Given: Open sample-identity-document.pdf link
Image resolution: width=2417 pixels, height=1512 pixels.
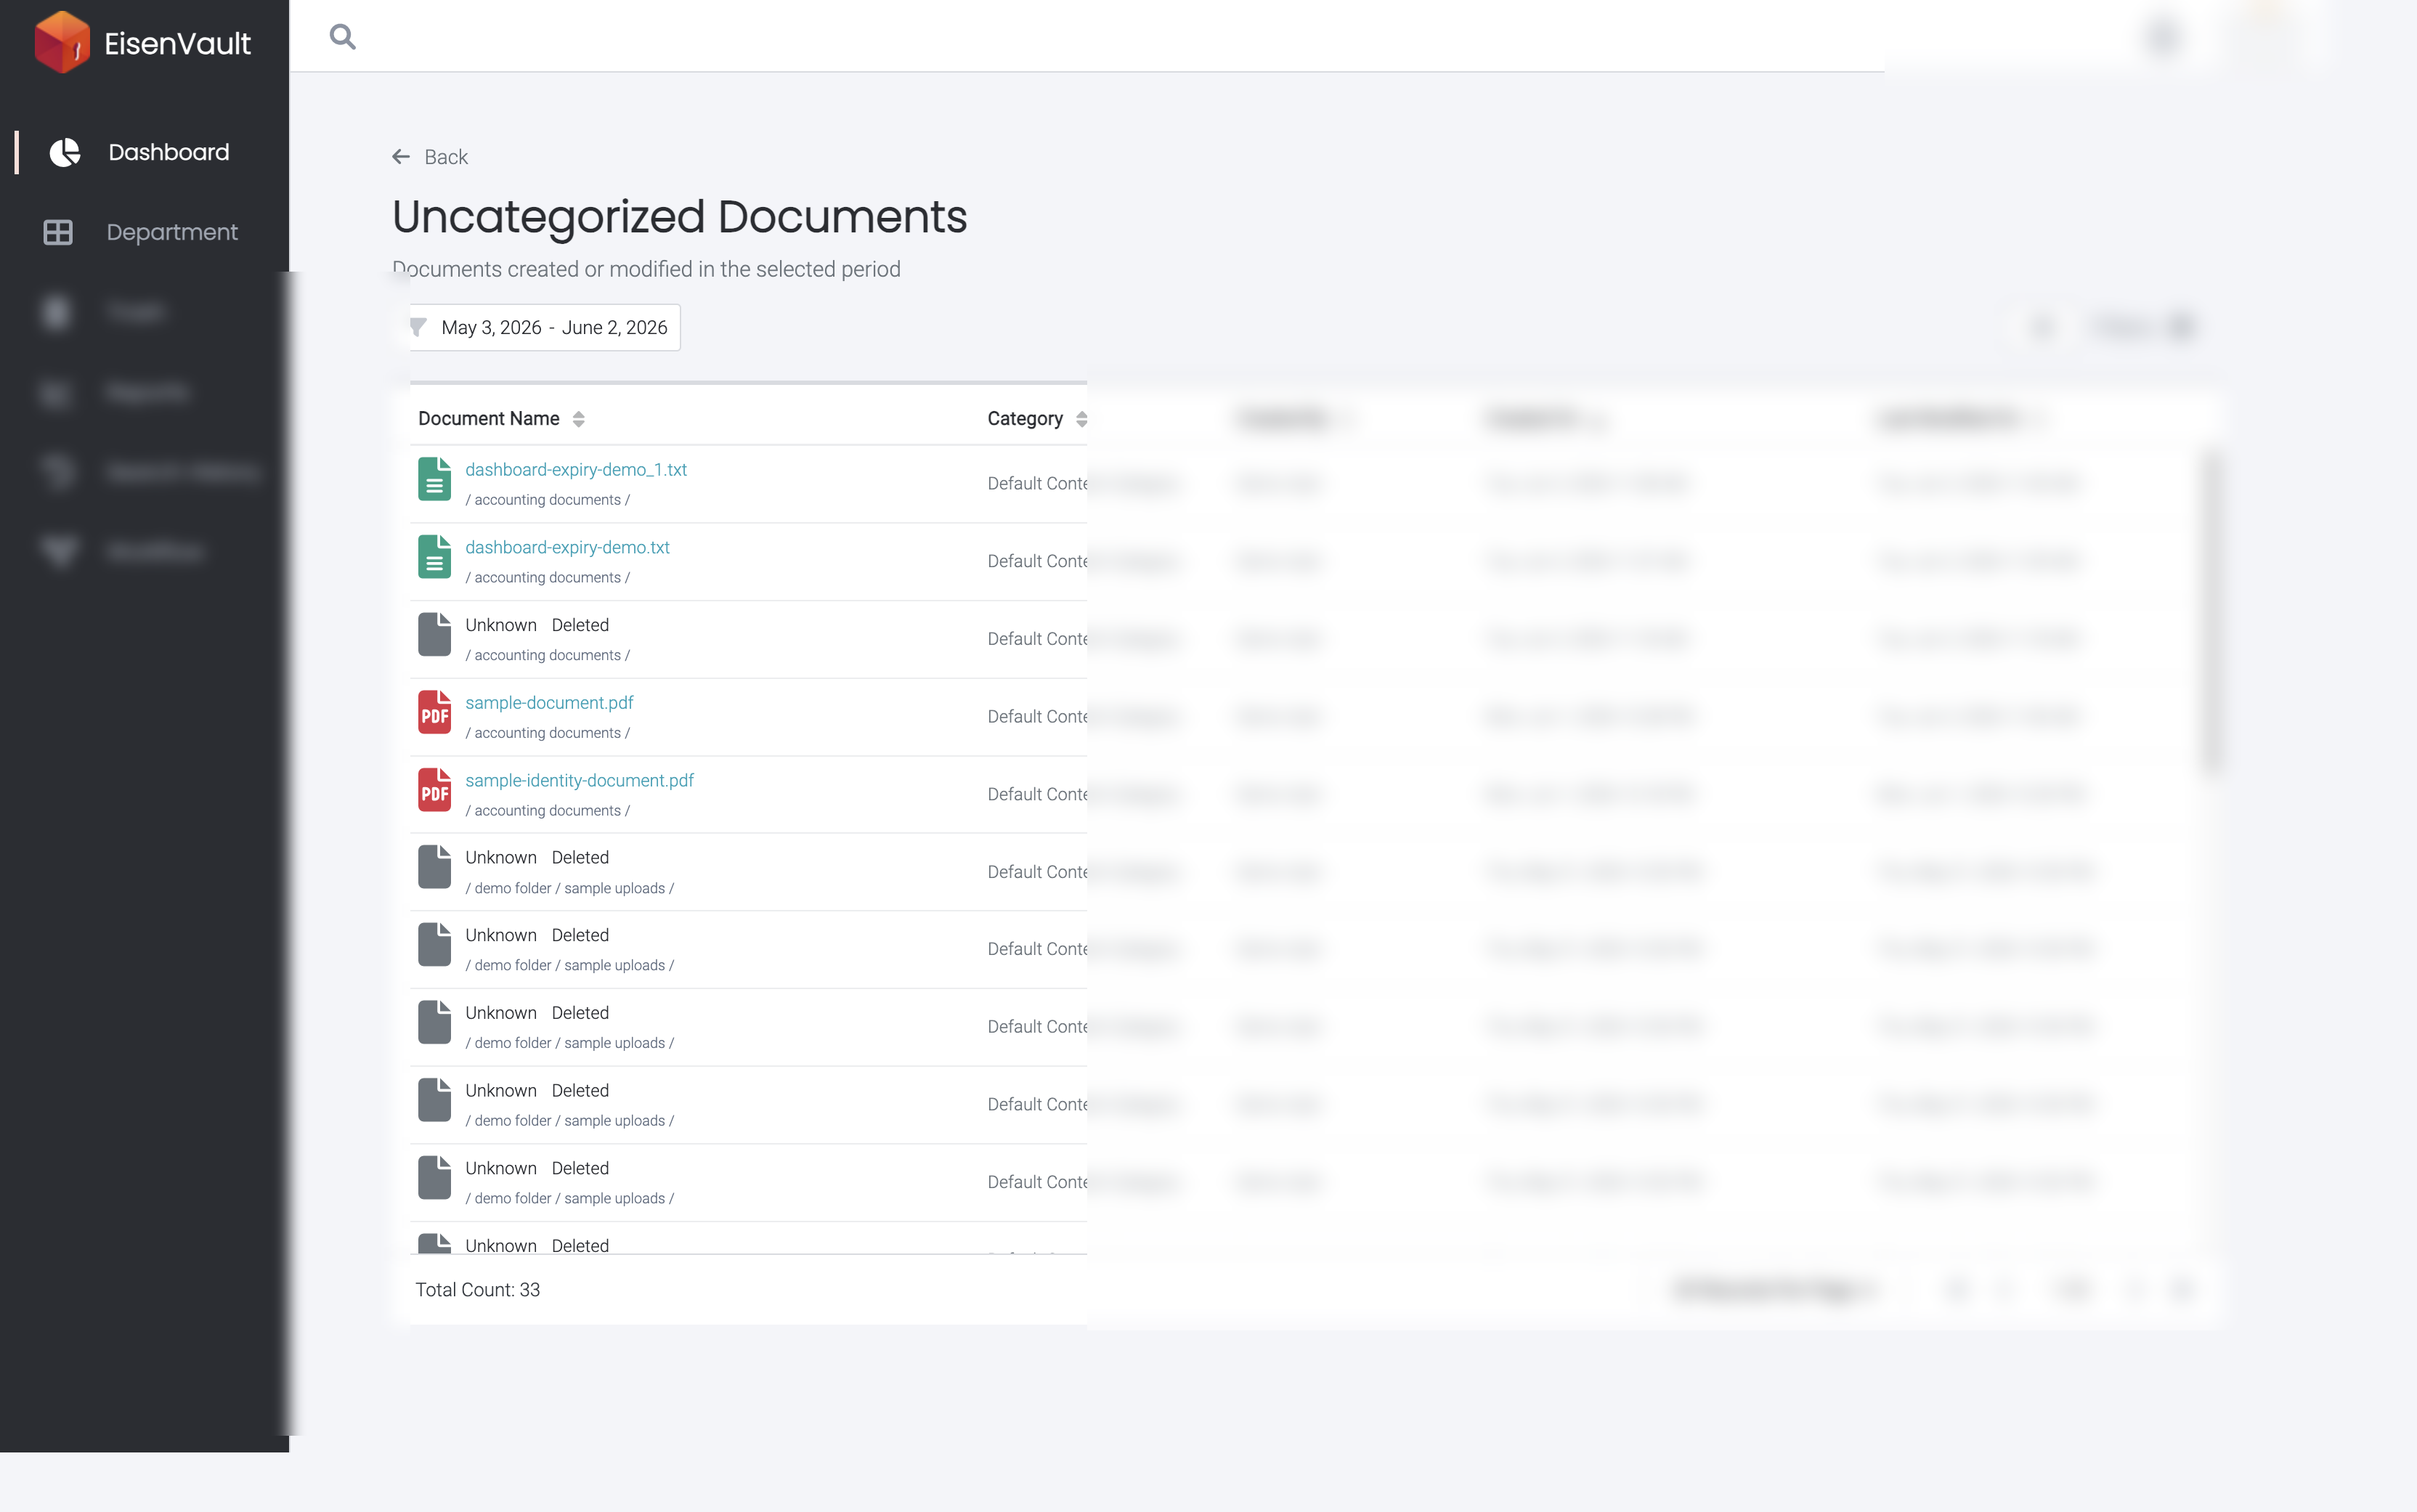Looking at the screenshot, I should click(579, 780).
